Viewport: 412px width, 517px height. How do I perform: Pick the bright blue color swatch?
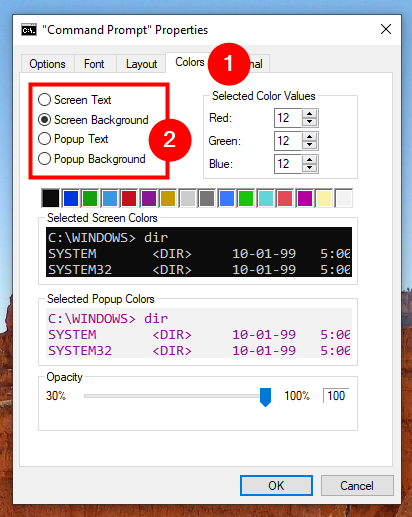point(226,198)
